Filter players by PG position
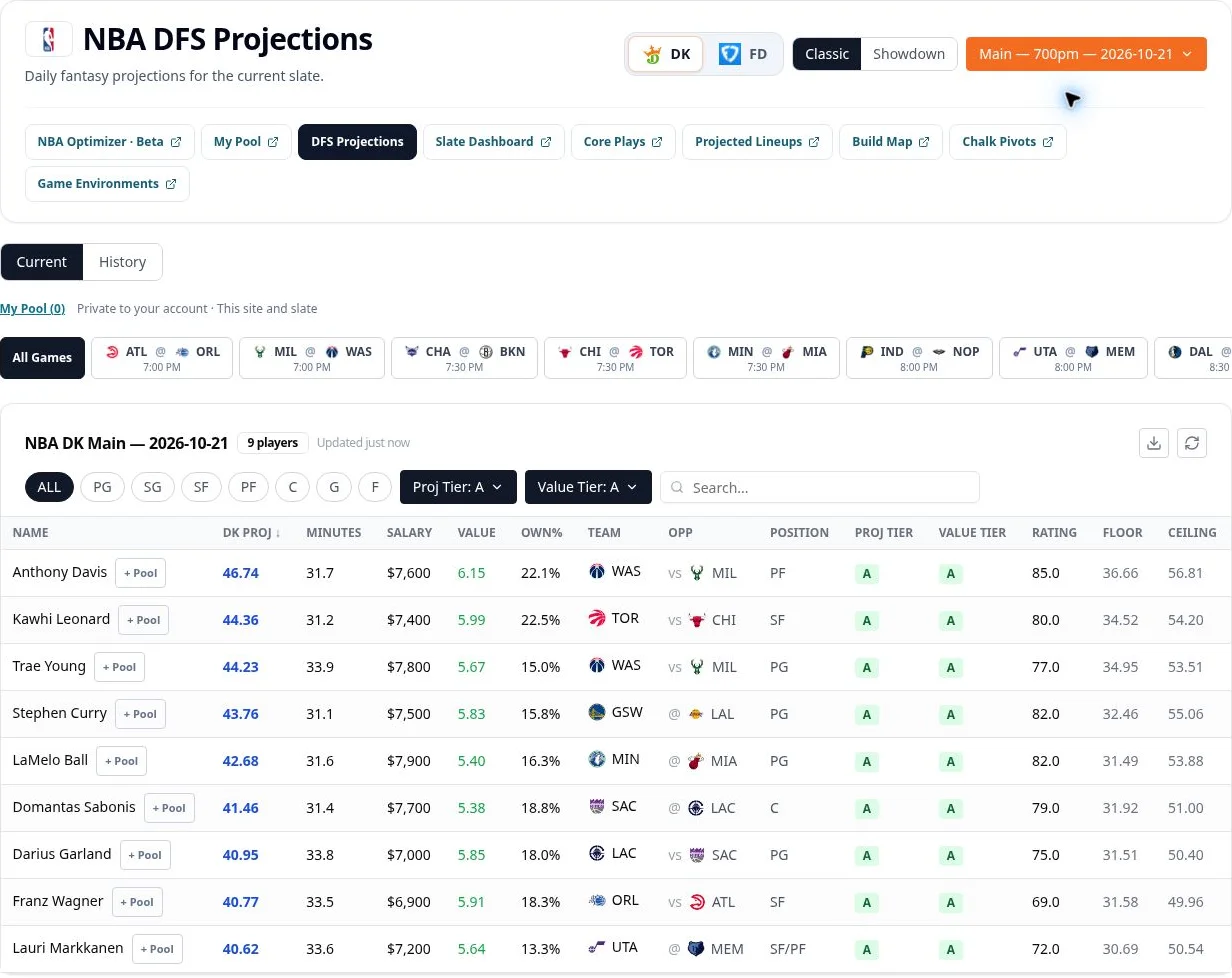Viewport: 1232px width, 978px height. pyautogui.click(x=102, y=487)
